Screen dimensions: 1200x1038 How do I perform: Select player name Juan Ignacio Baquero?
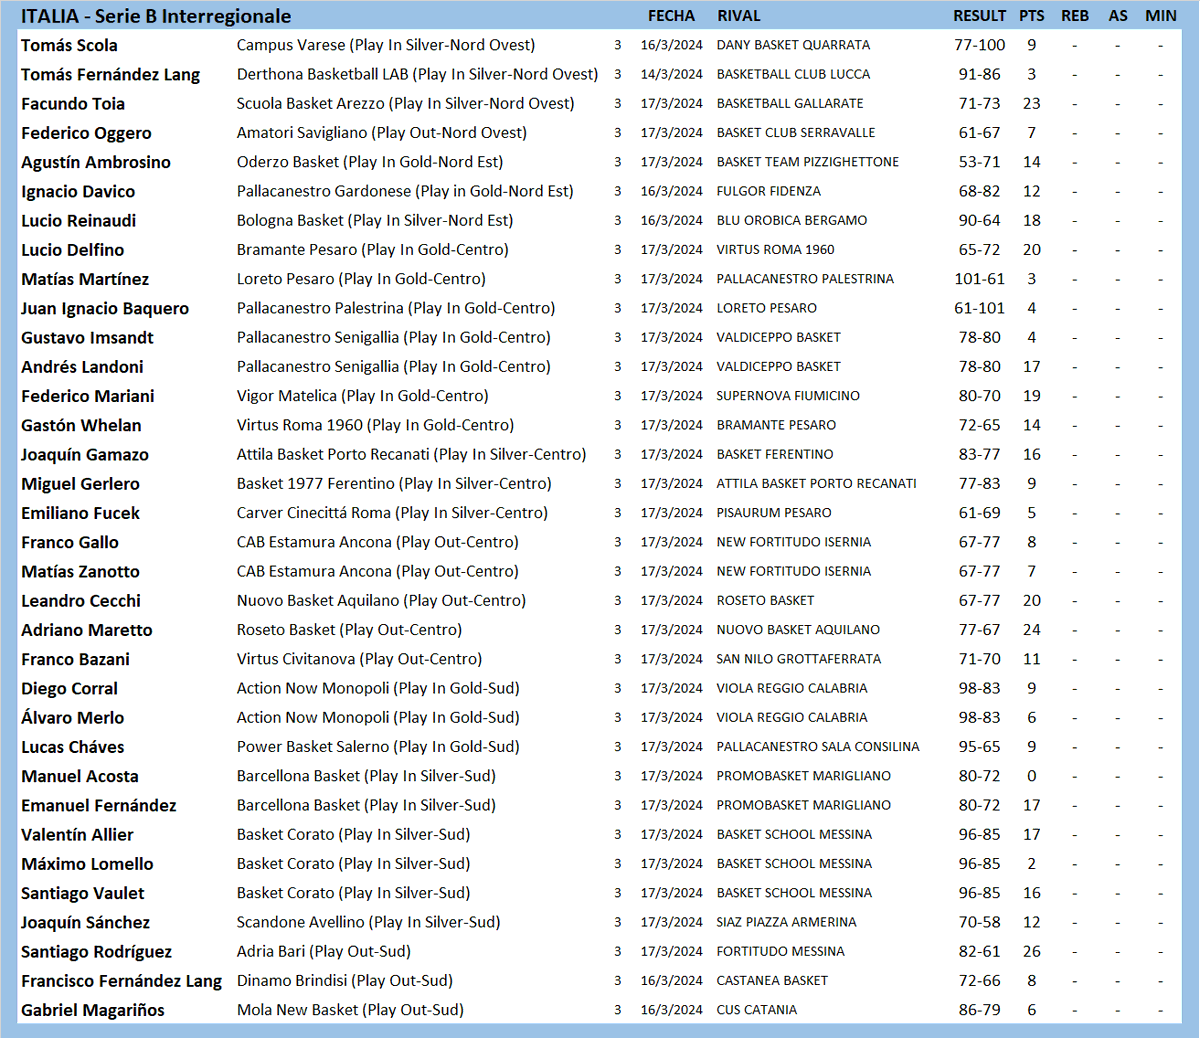pyautogui.click(x=105, y=308)
